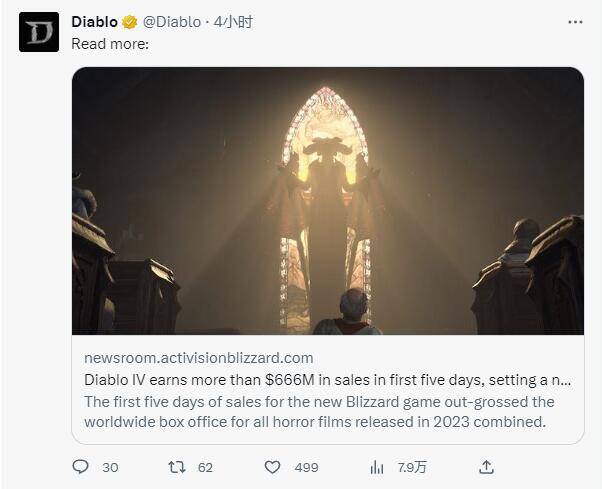602x489 pixels.
Task: Click the 4小时 timestamp
Action: (x=234, y=22)
